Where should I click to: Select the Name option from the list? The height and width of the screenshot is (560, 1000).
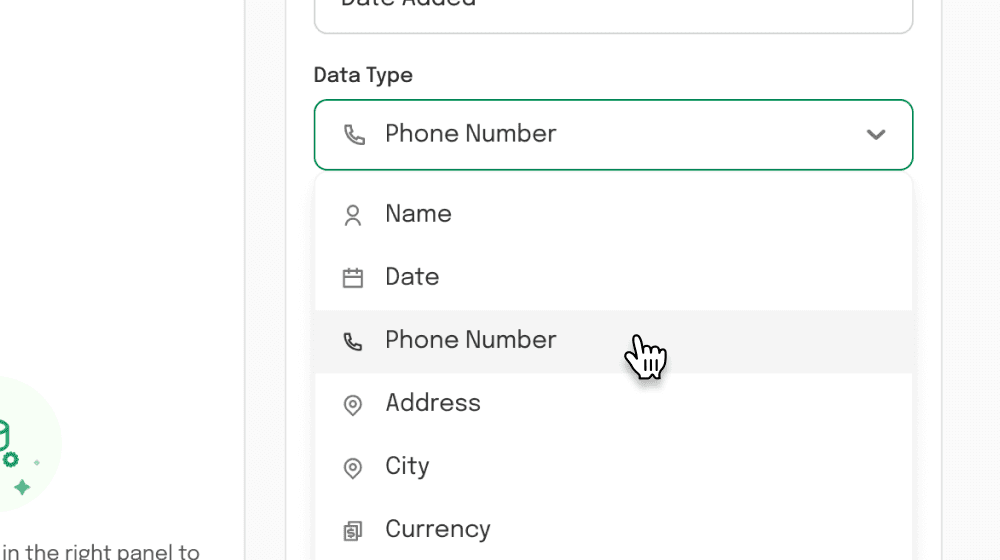614,214
